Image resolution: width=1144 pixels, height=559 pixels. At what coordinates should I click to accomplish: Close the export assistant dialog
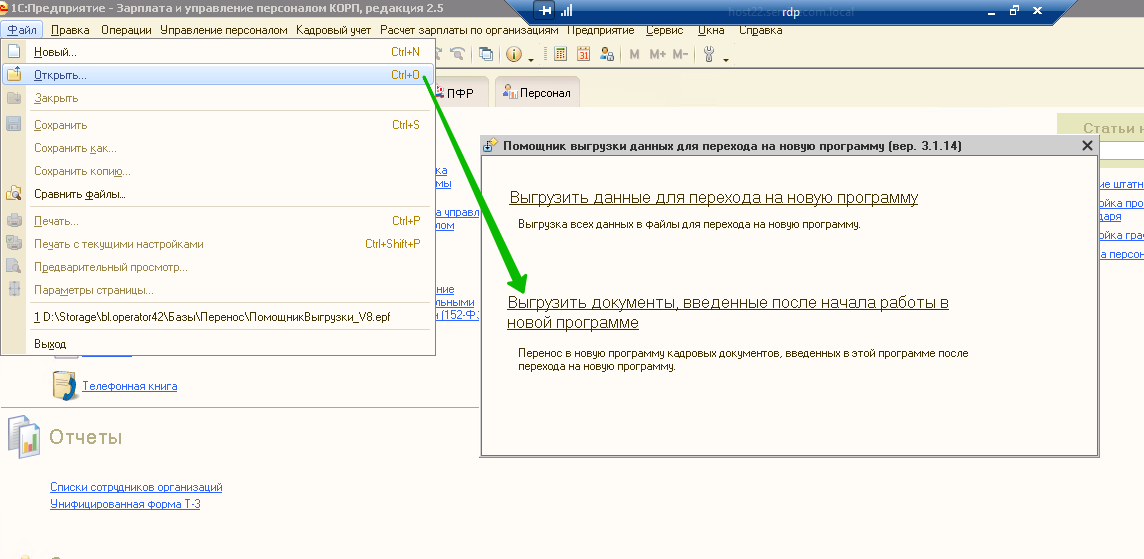click(x=1087, y=146)
